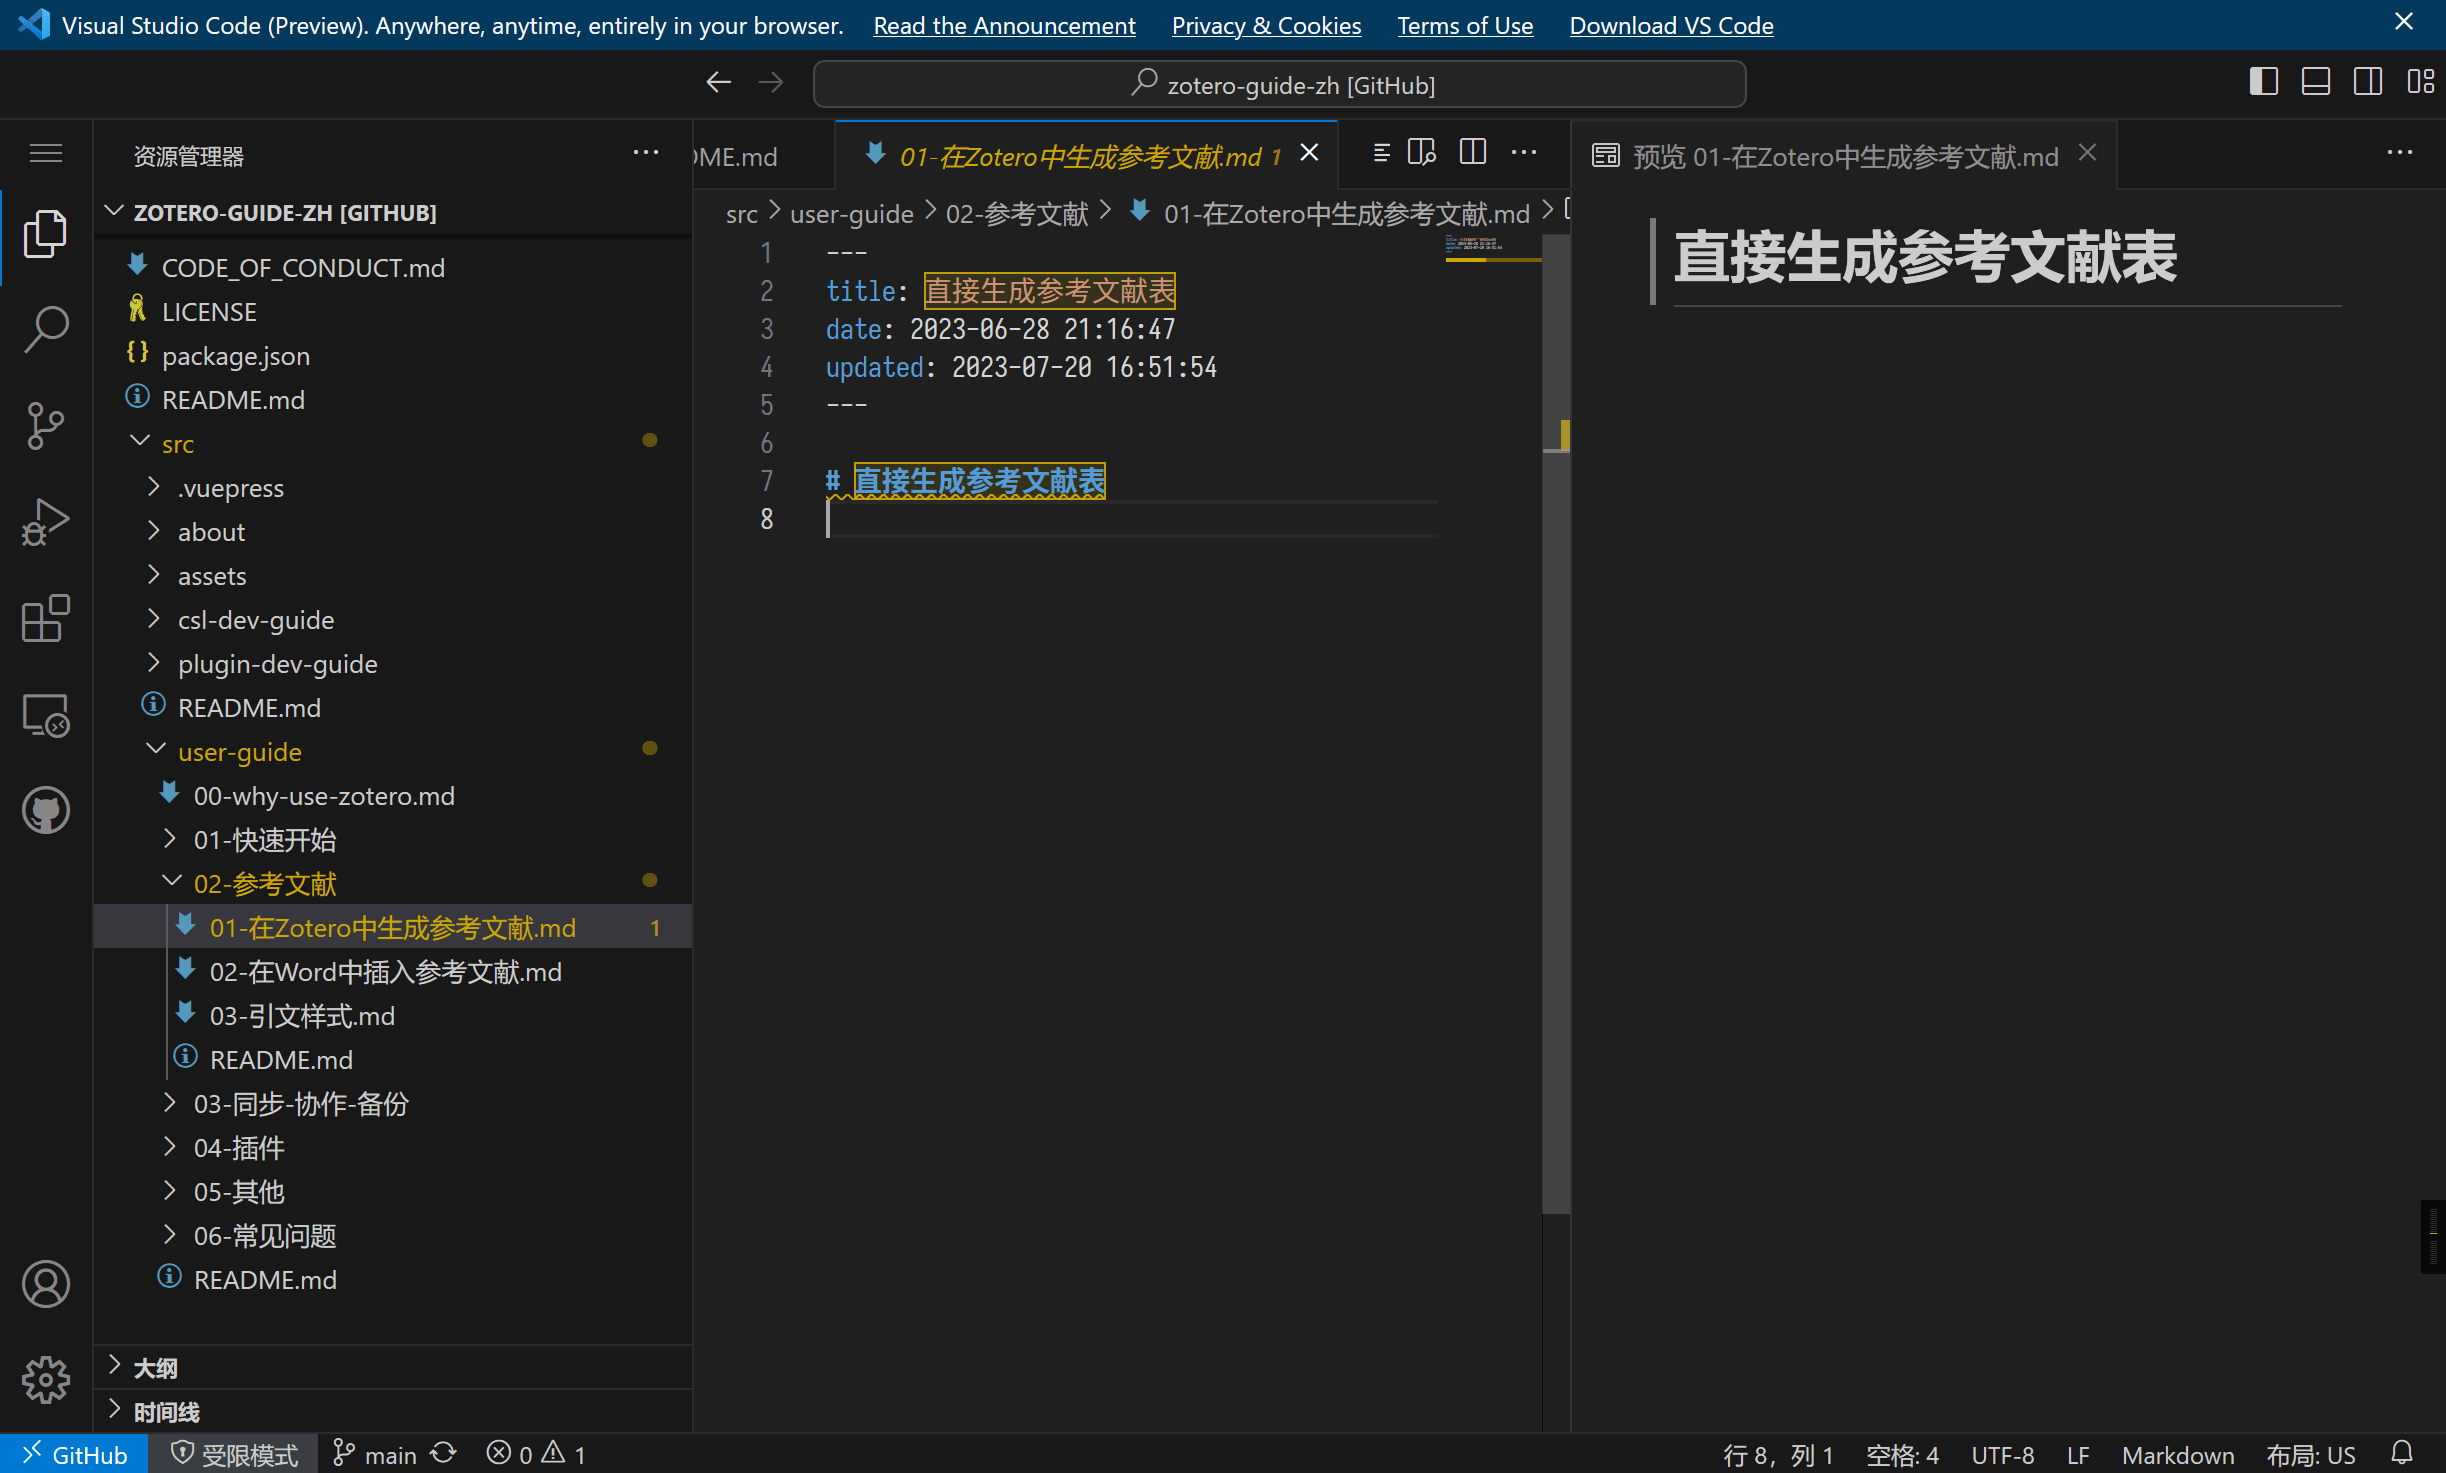The height and width of the screenshot is (1473, 2446).
Task: Open the Download VS Code link
Action: click(x=1671, y=25)
